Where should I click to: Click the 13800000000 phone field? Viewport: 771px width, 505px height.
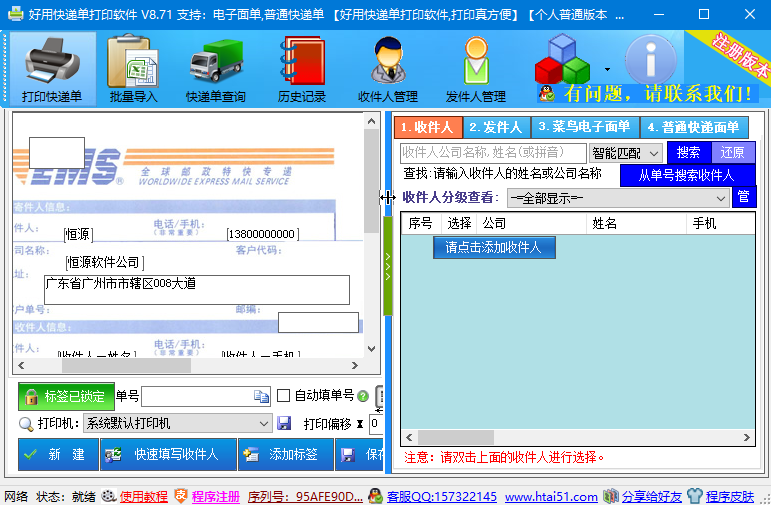pyautogui.click(x=263, y=234)
